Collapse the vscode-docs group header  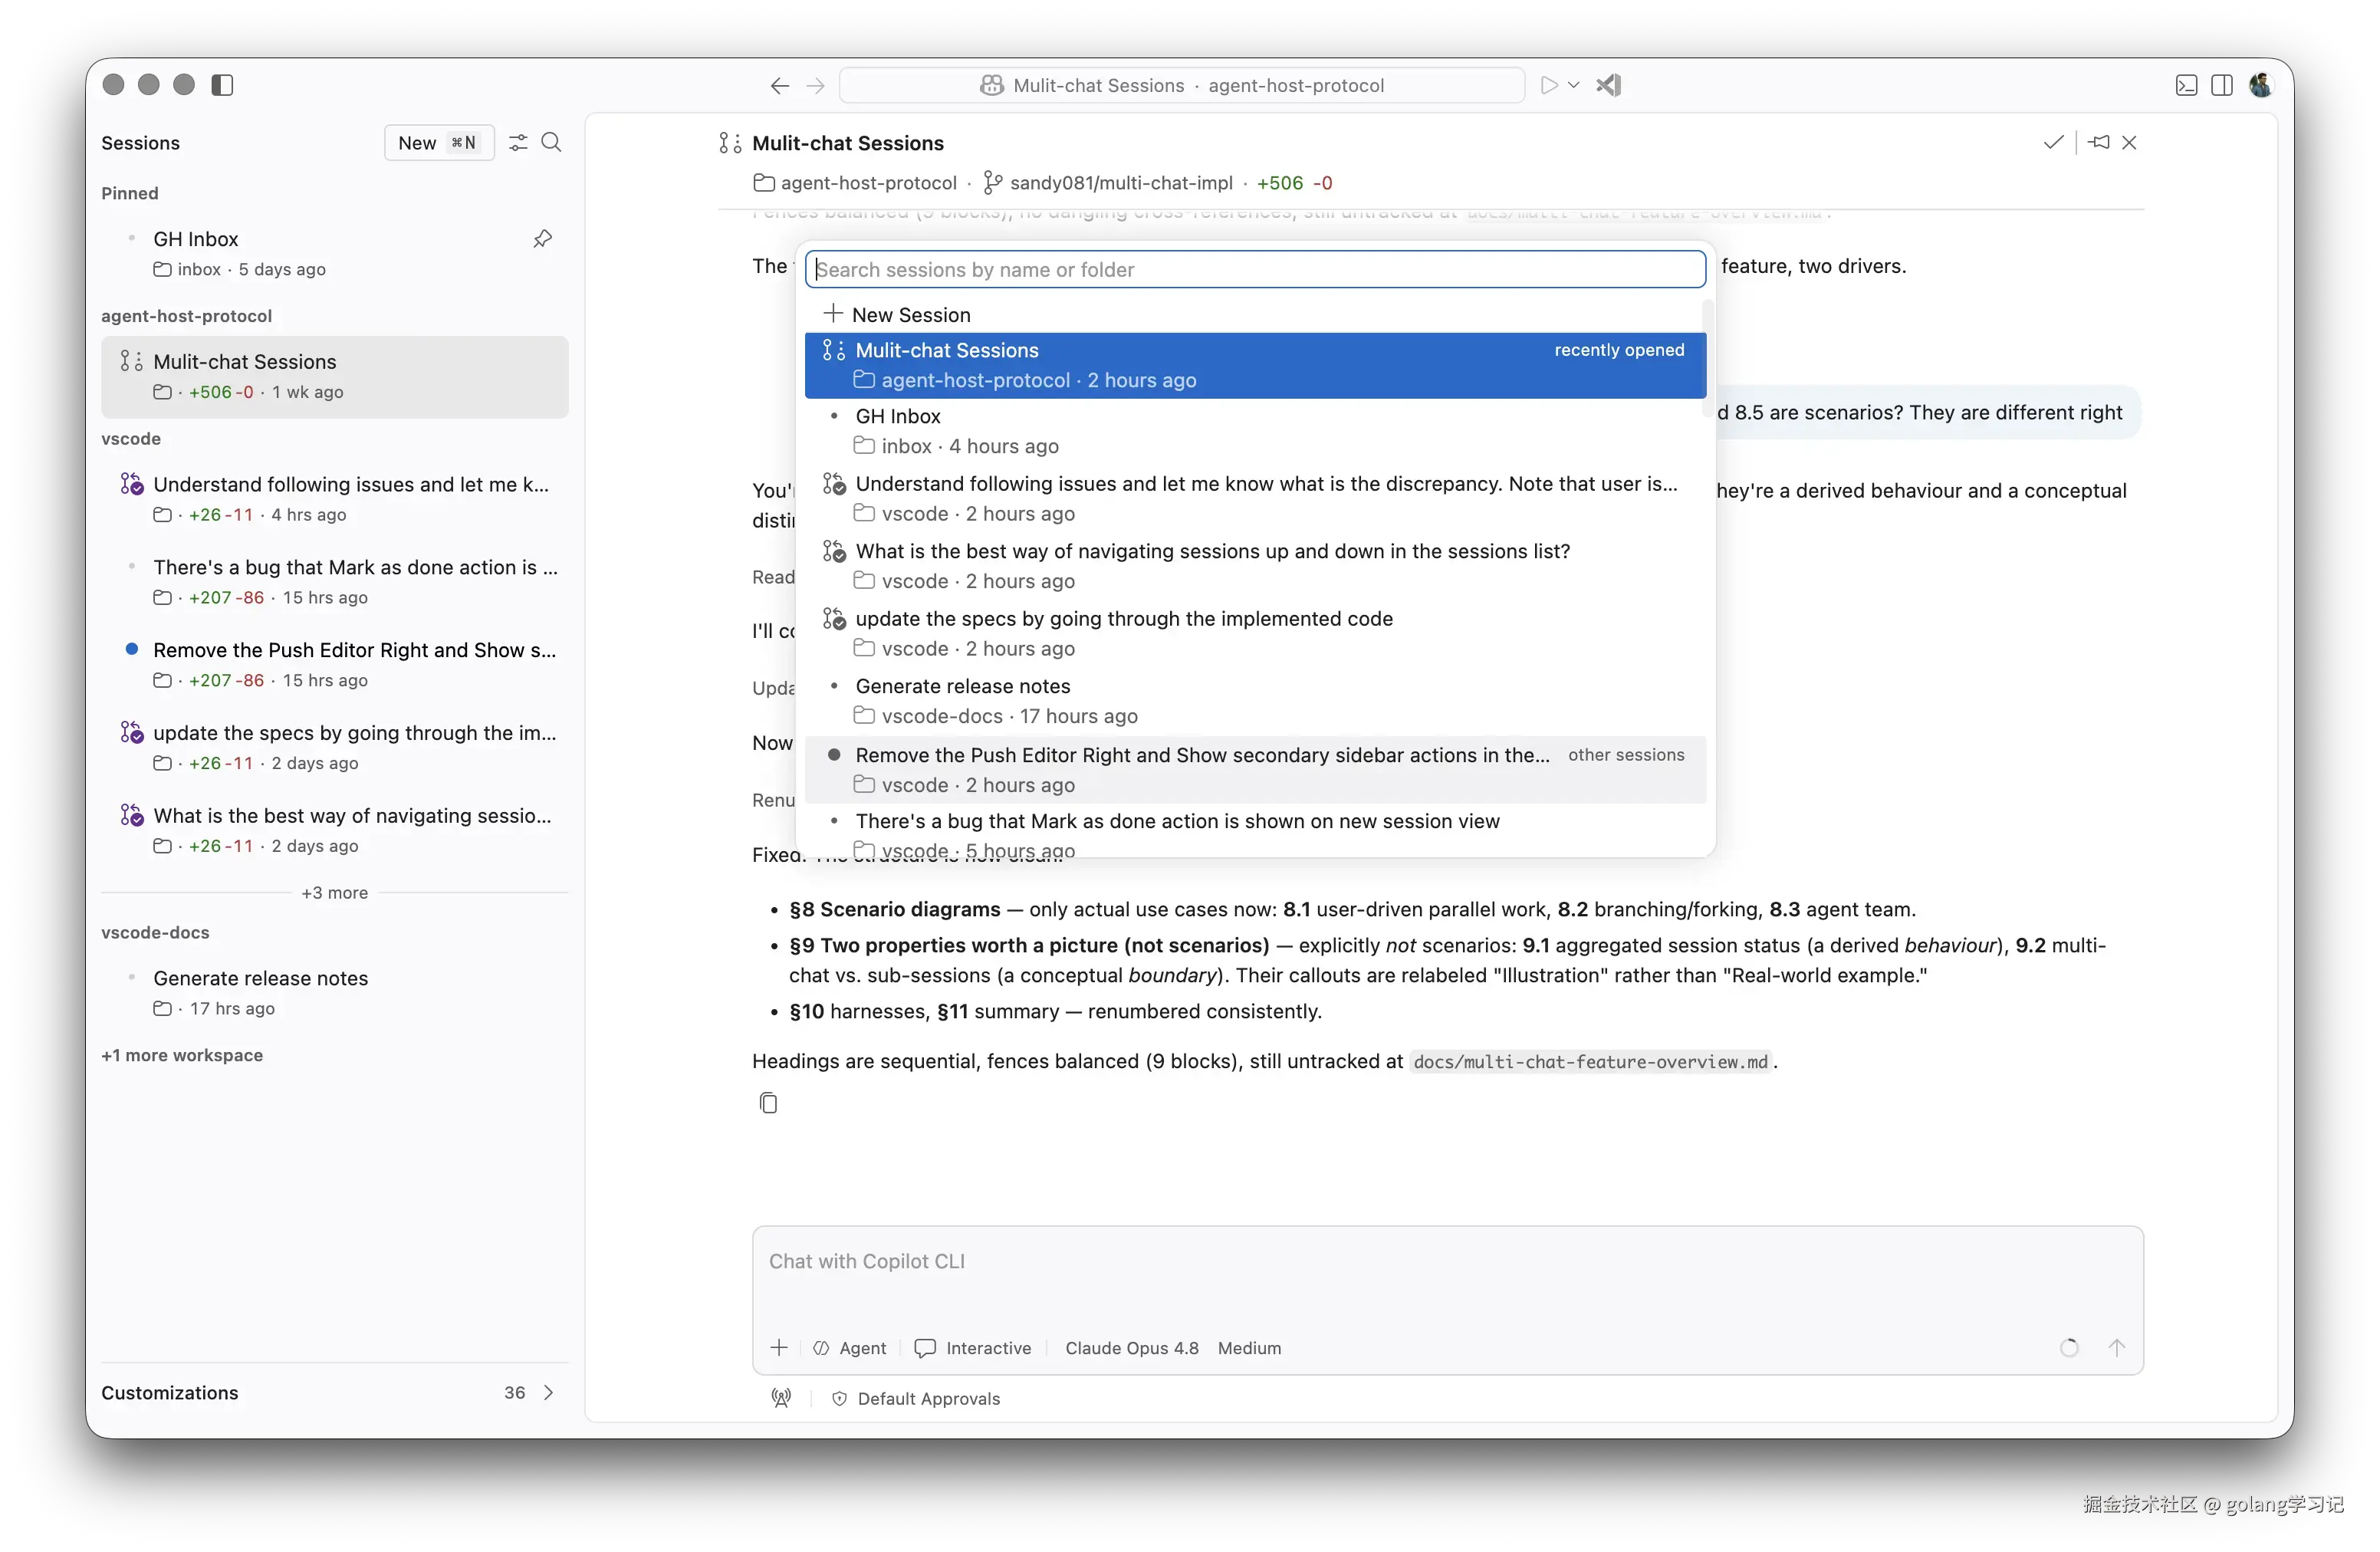156,933
